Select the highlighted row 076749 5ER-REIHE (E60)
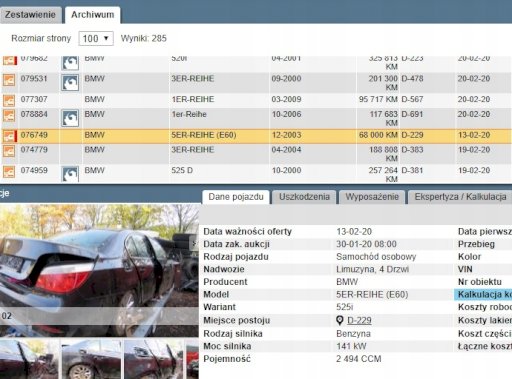The image size is (512, 379). [256, 136]
